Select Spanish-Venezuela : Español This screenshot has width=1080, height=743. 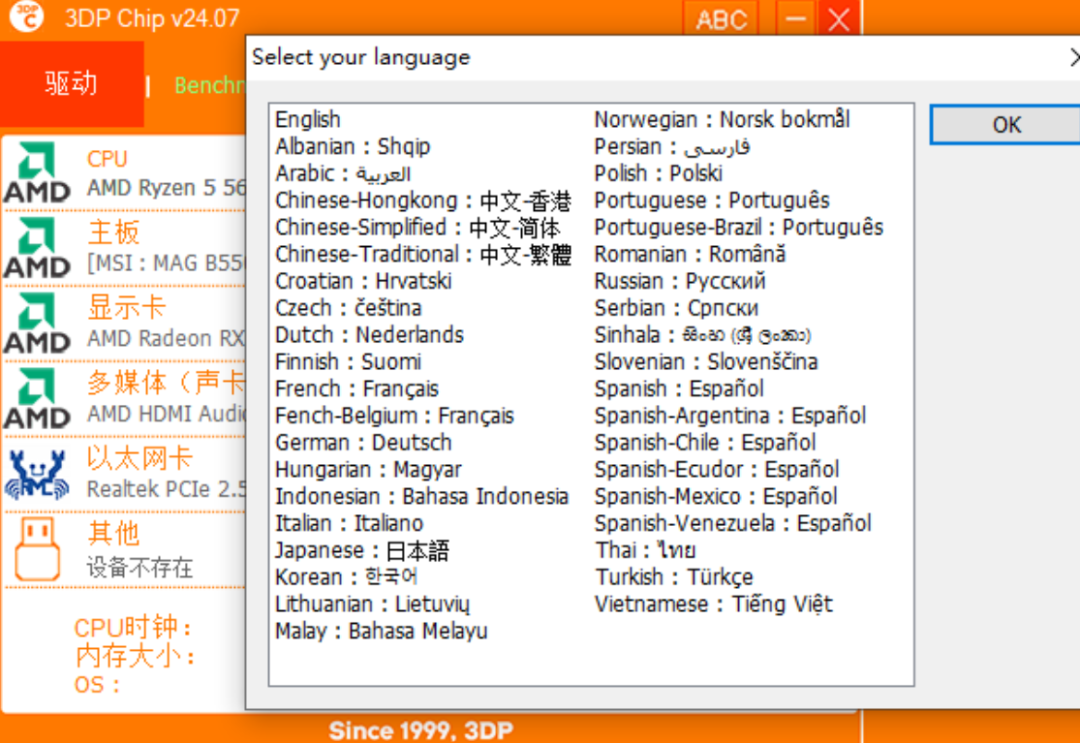733,523
